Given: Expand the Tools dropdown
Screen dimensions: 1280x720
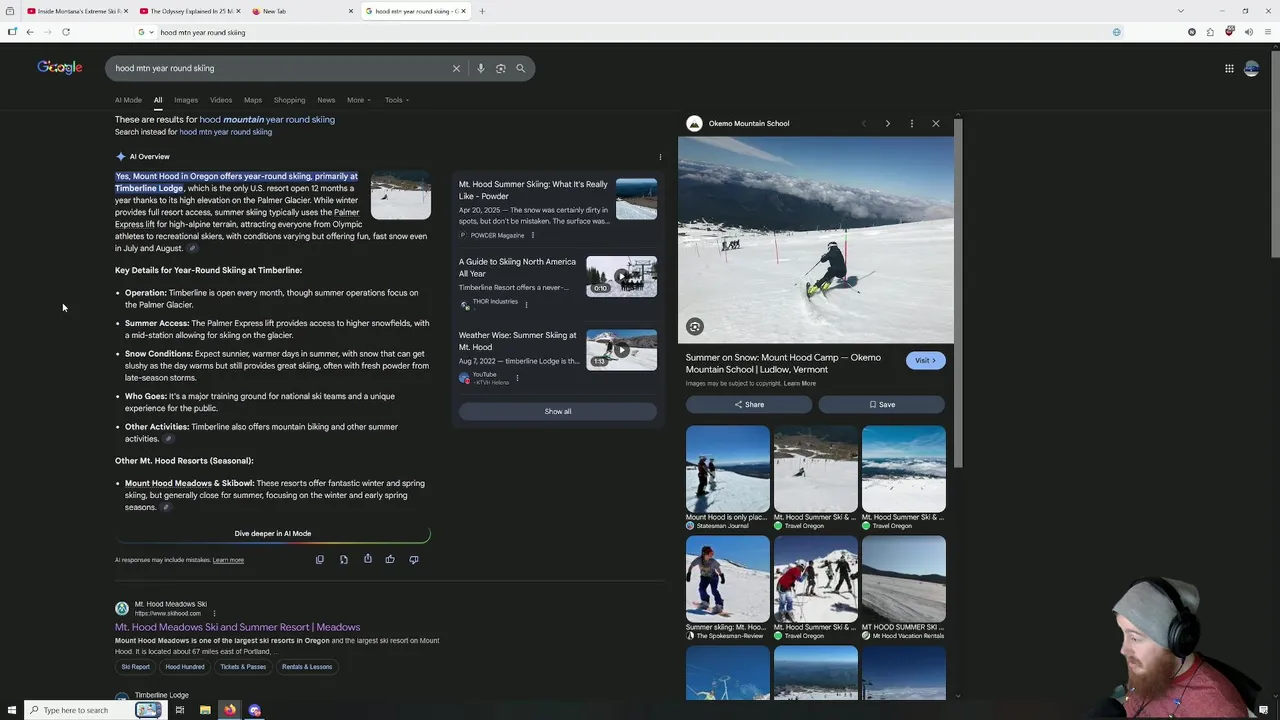Looking at the screenshot, I should (397, 100).
